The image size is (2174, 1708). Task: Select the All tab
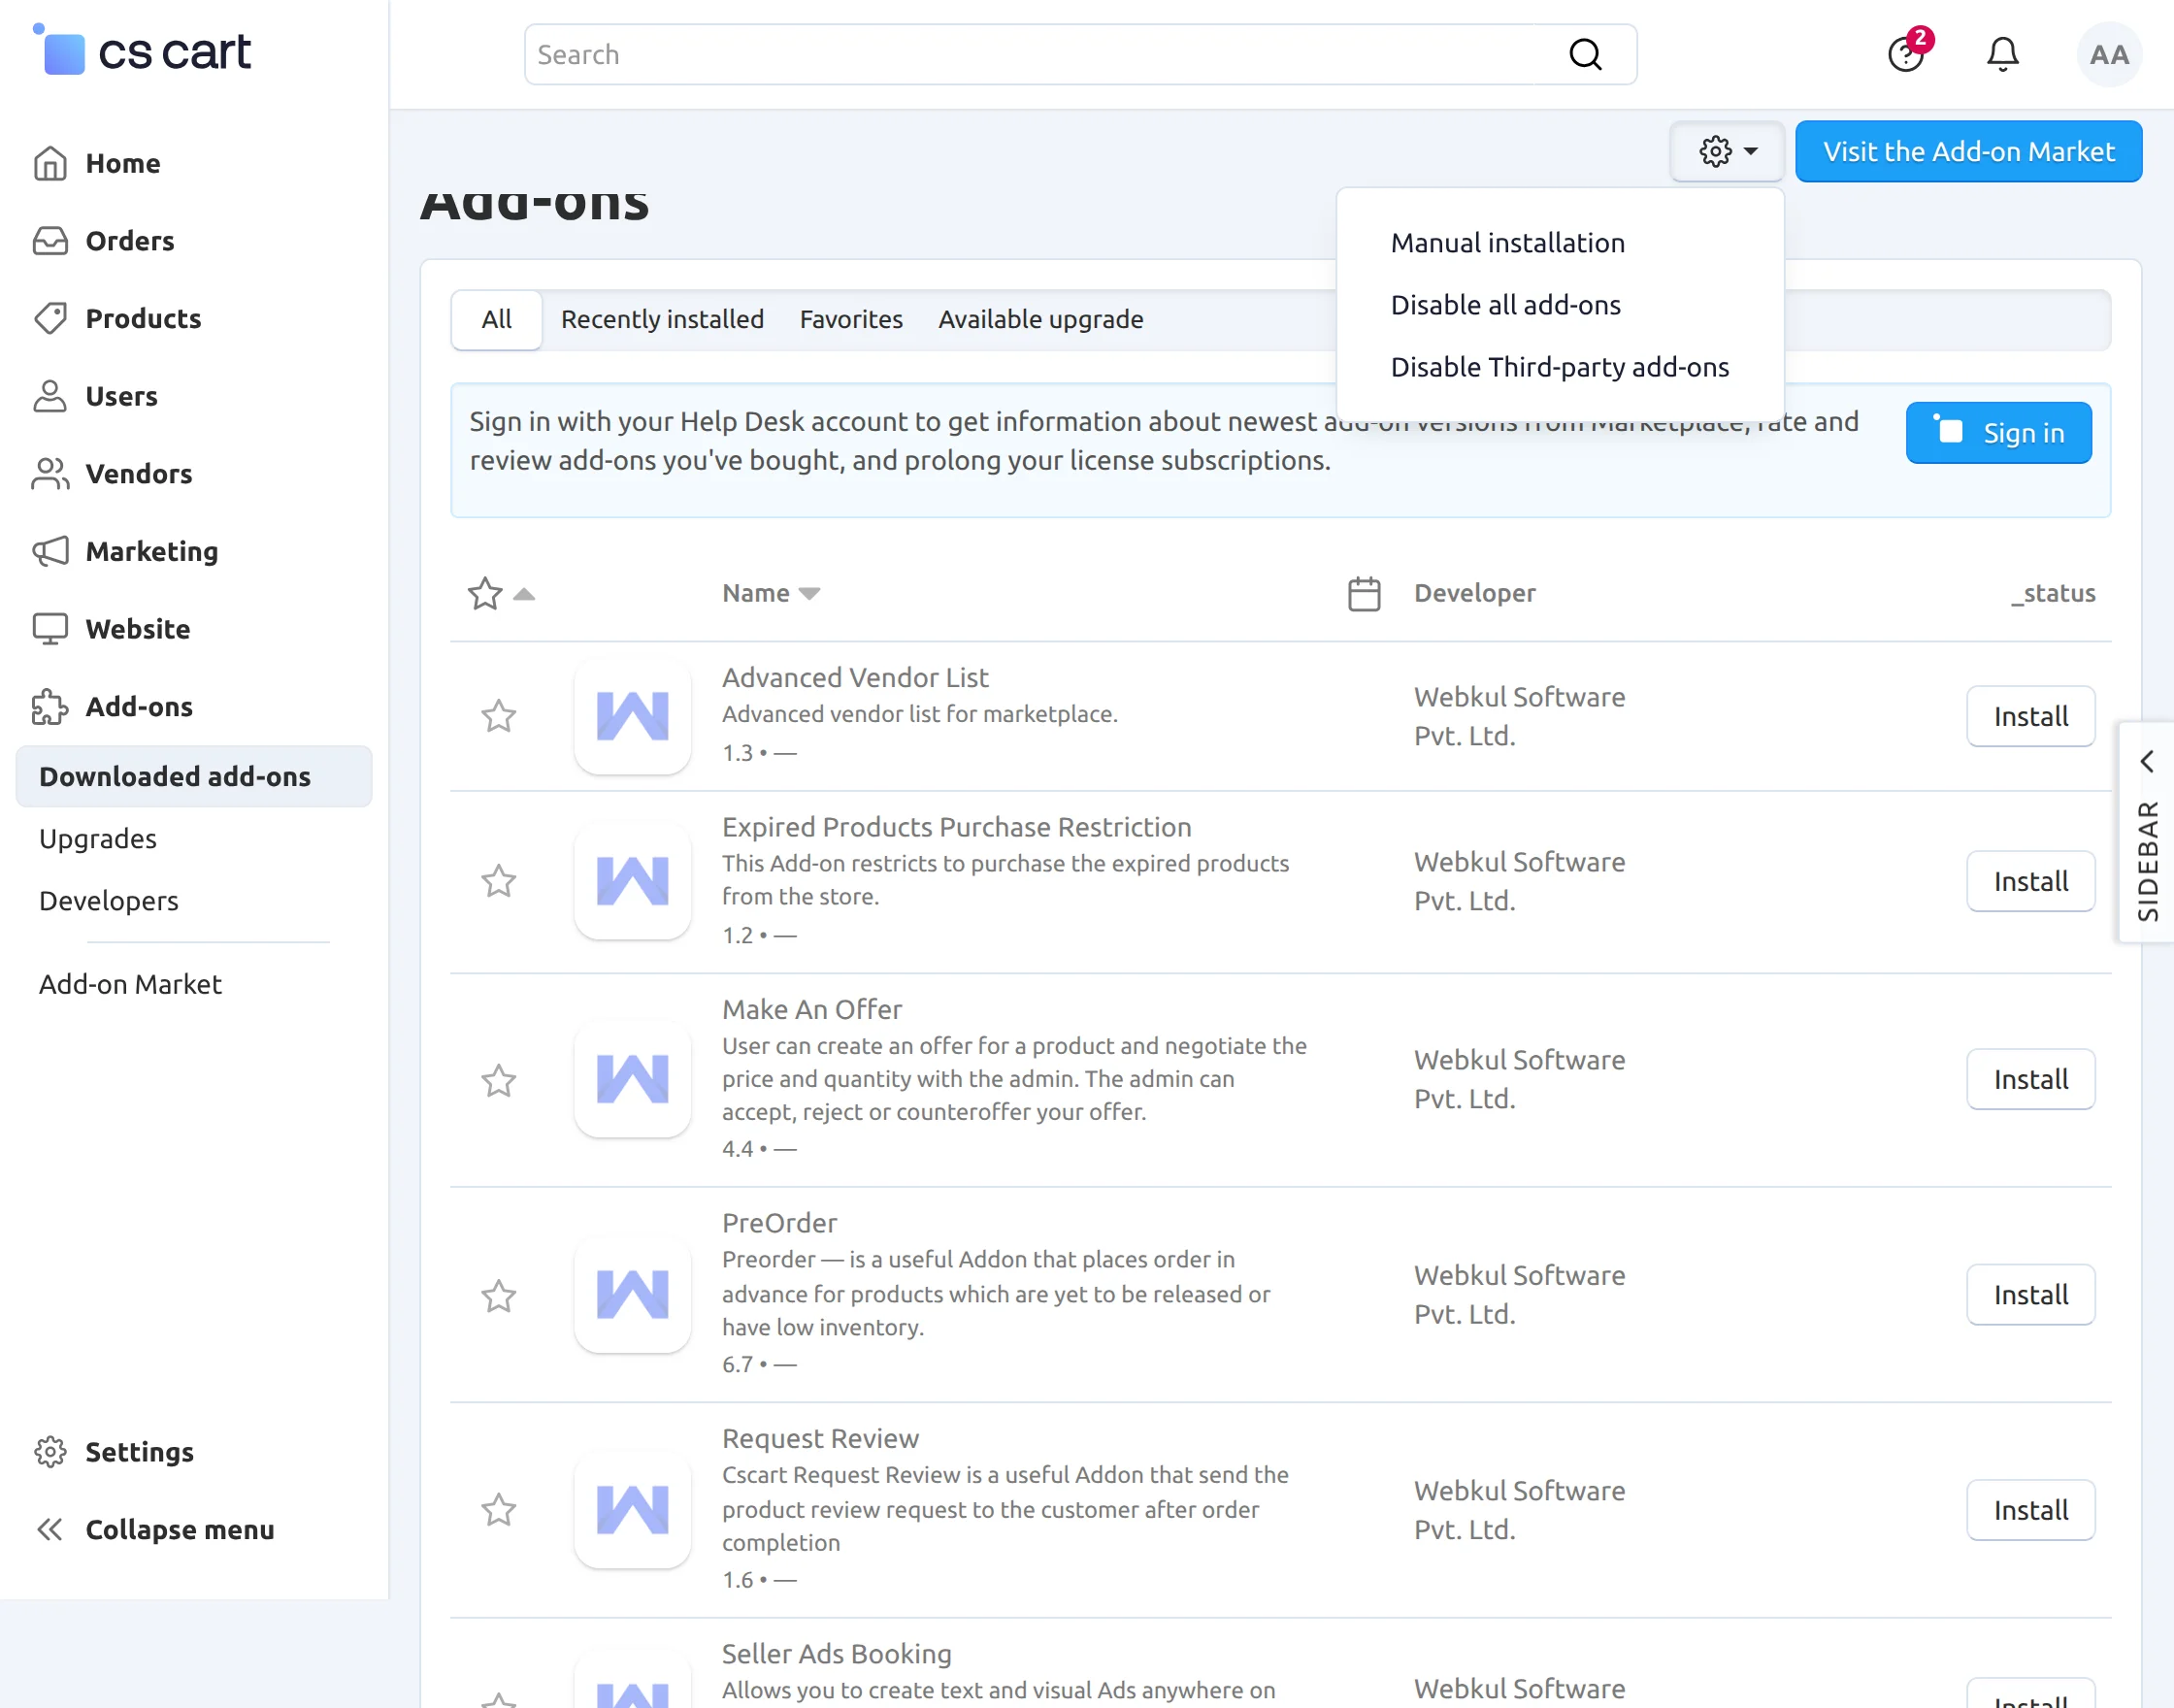click(x=497, y=319)
